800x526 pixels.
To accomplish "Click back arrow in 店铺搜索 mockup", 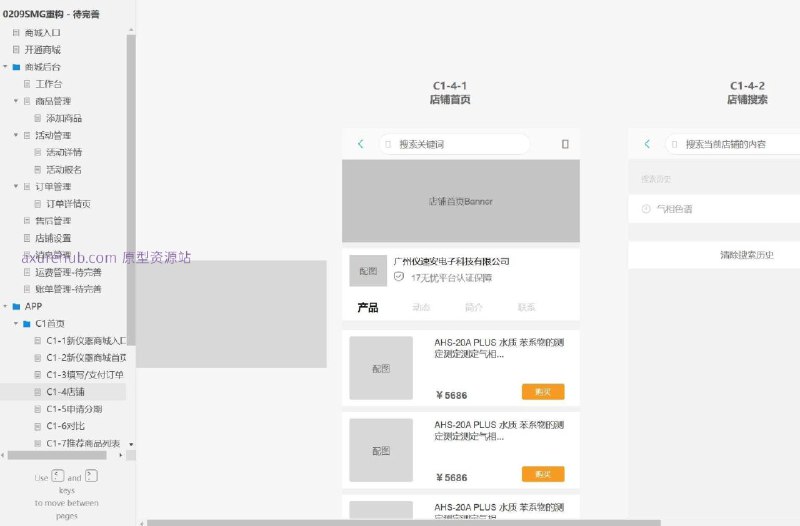I will coord(647,144).
